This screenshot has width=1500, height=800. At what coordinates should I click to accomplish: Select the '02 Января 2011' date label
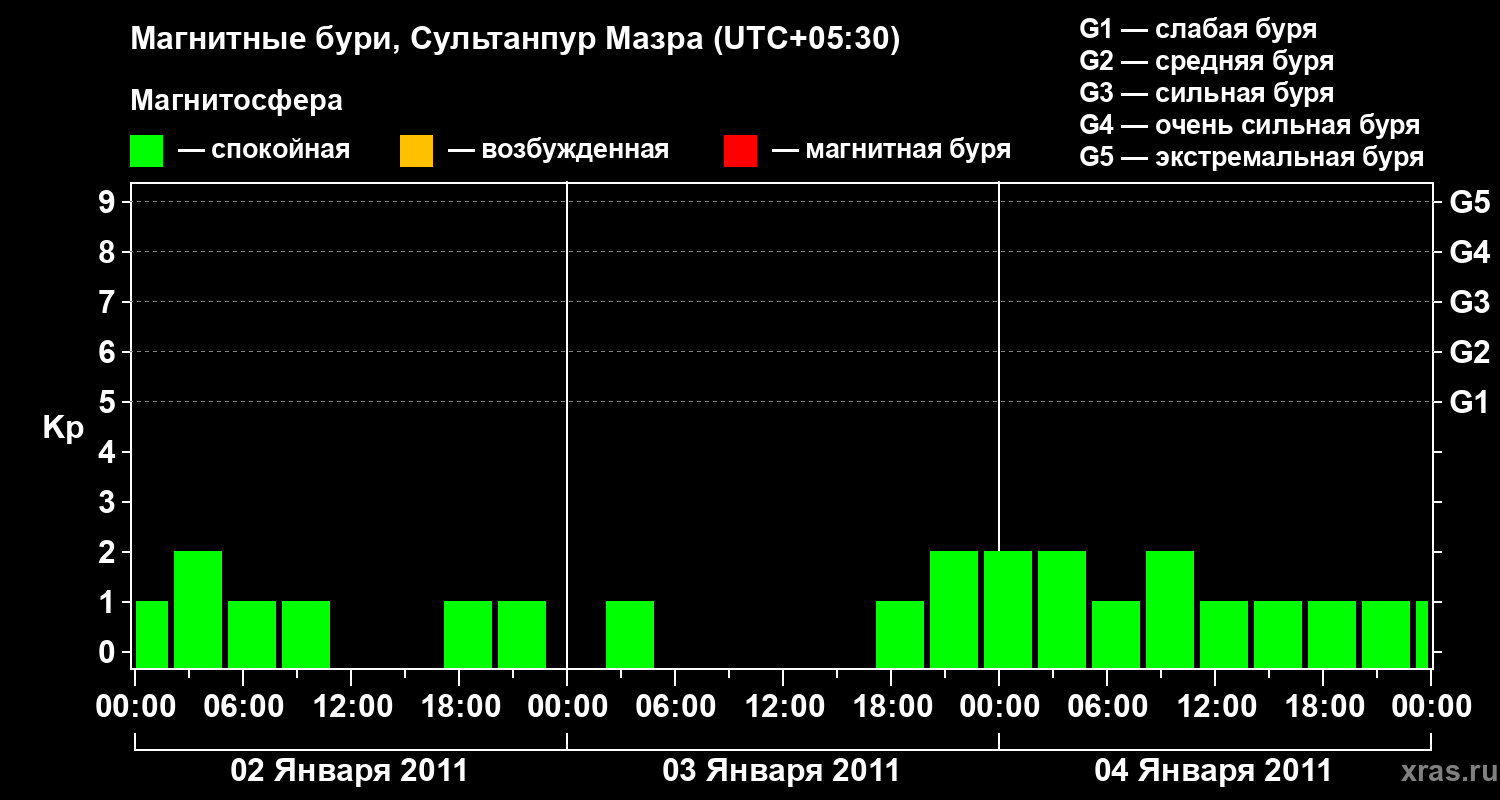tap(349, 771)
